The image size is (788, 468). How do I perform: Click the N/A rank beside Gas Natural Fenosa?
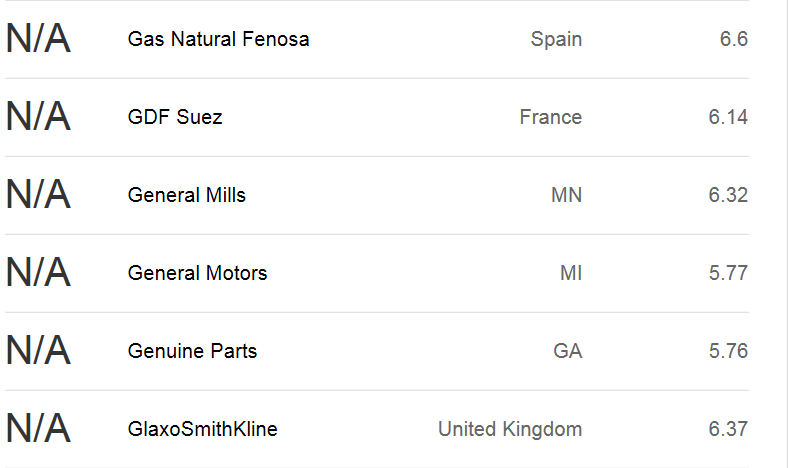(x=38, y=40)
